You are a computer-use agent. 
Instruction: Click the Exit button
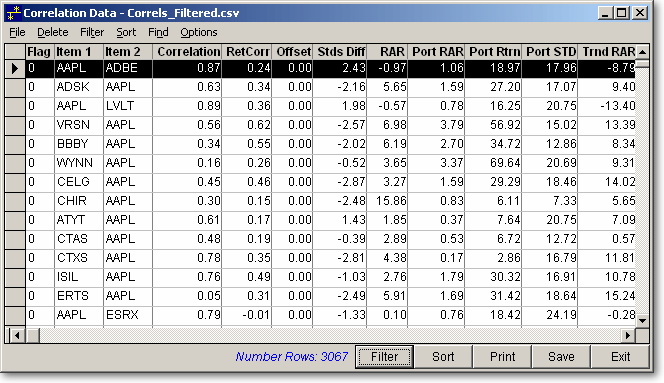point(620,357)
